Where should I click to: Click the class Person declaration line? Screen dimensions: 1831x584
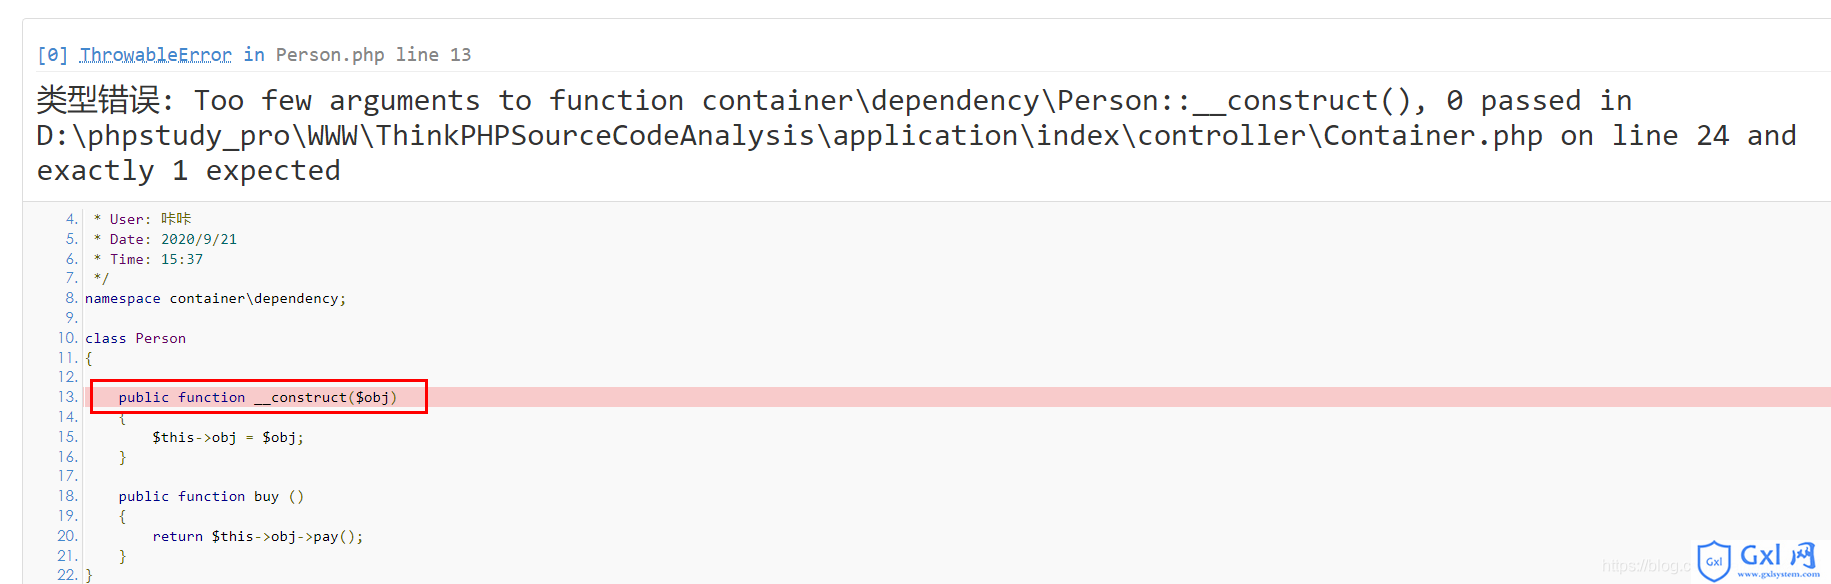point(135,338)
